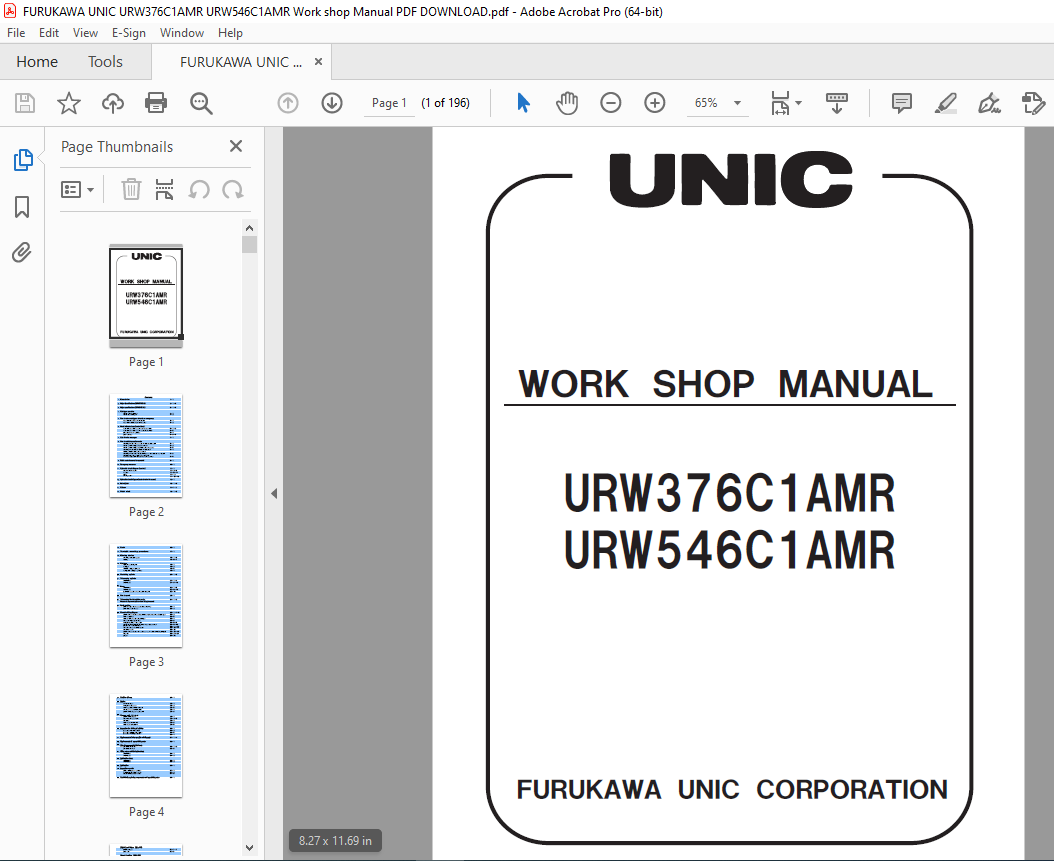Delete selected page trash icon
This screenshot has width=1054, height=861.
[131, 190]
